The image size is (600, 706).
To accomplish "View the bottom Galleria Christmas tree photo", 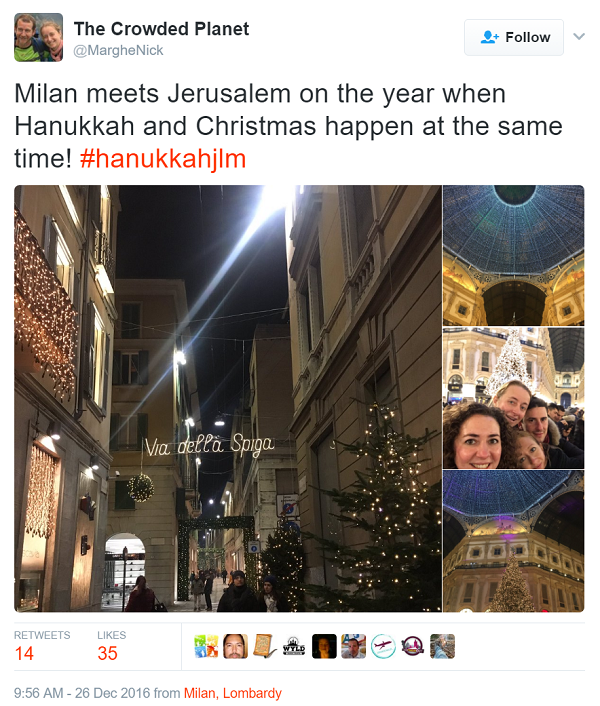I will pyautogui.click(x=514, y=541).
